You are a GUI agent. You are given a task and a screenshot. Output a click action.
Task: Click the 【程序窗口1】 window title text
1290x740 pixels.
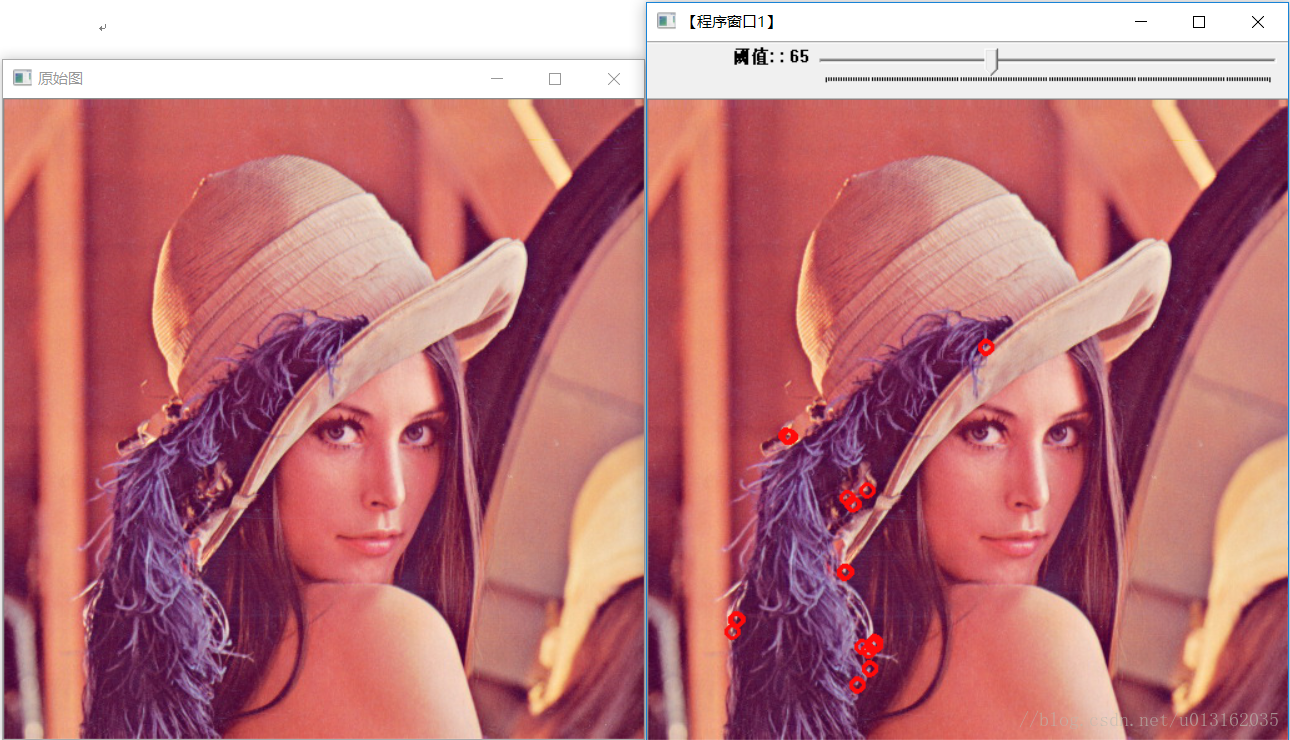tap(731, 21)
